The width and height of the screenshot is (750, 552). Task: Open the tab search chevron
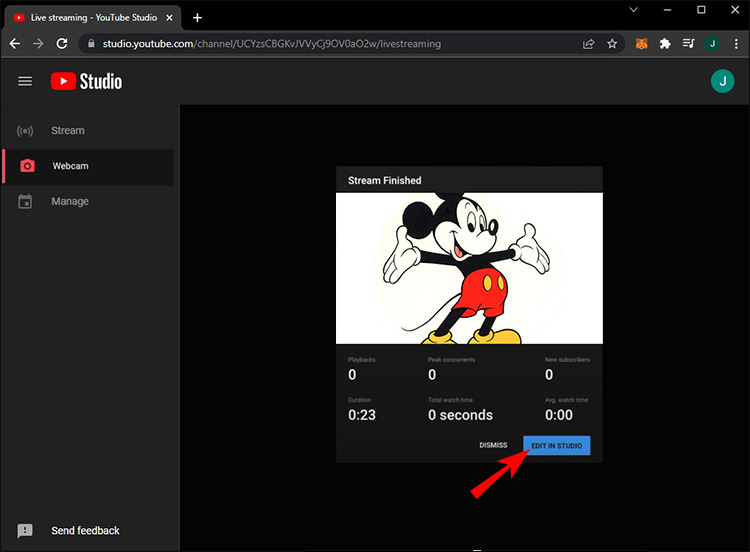(x=633, y=10)
